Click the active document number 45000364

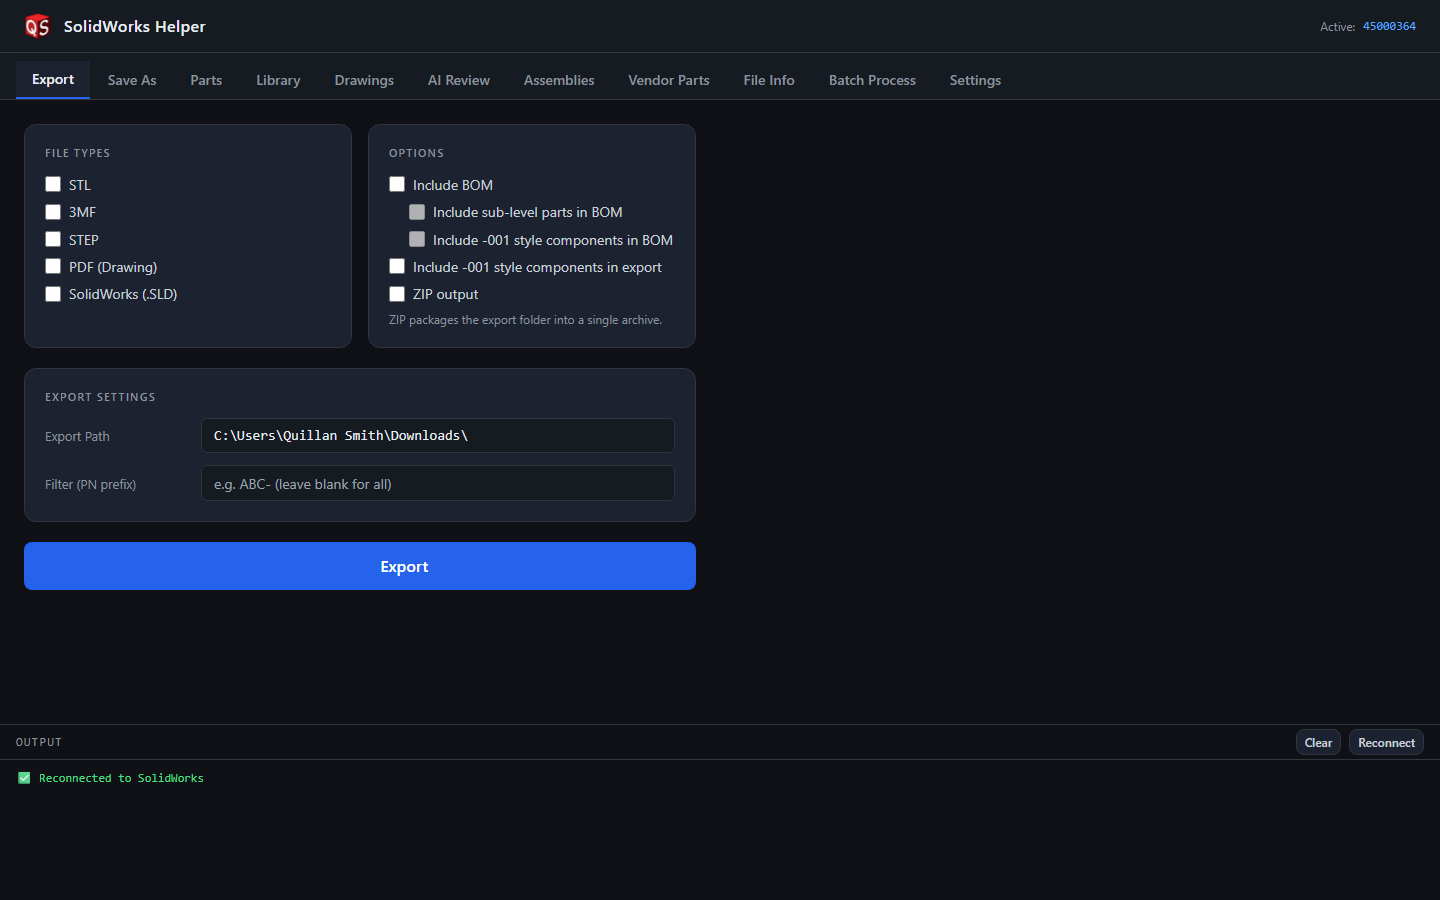point(1389,26)
